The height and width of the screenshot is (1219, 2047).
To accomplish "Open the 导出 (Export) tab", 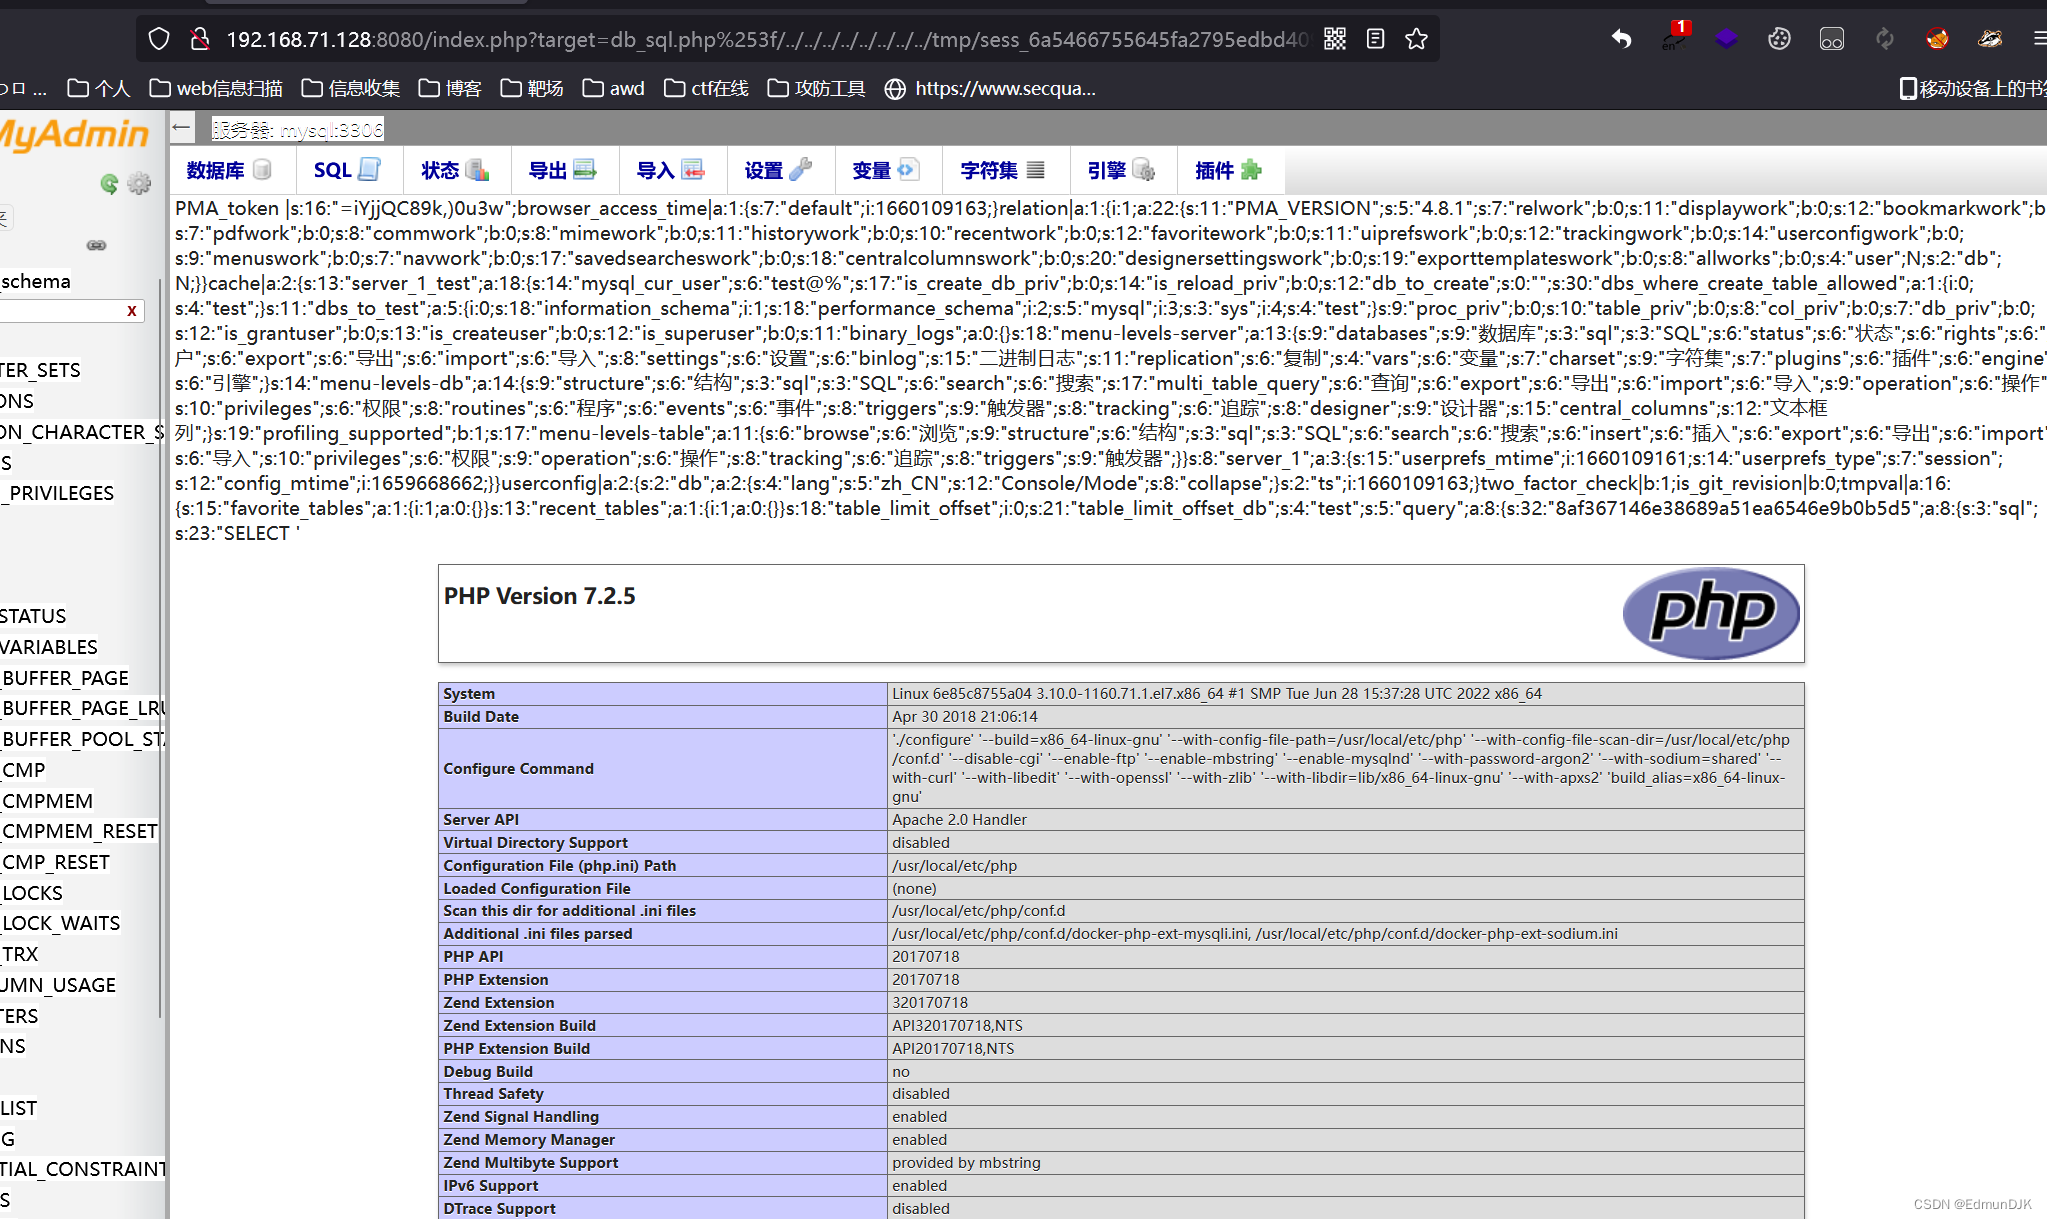I will pyautogui.click(x=562, y=170).
